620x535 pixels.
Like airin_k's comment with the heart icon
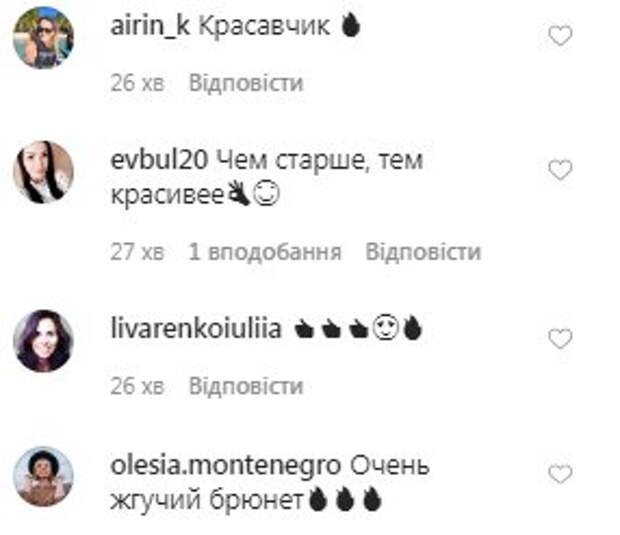[x=560, y=35]
